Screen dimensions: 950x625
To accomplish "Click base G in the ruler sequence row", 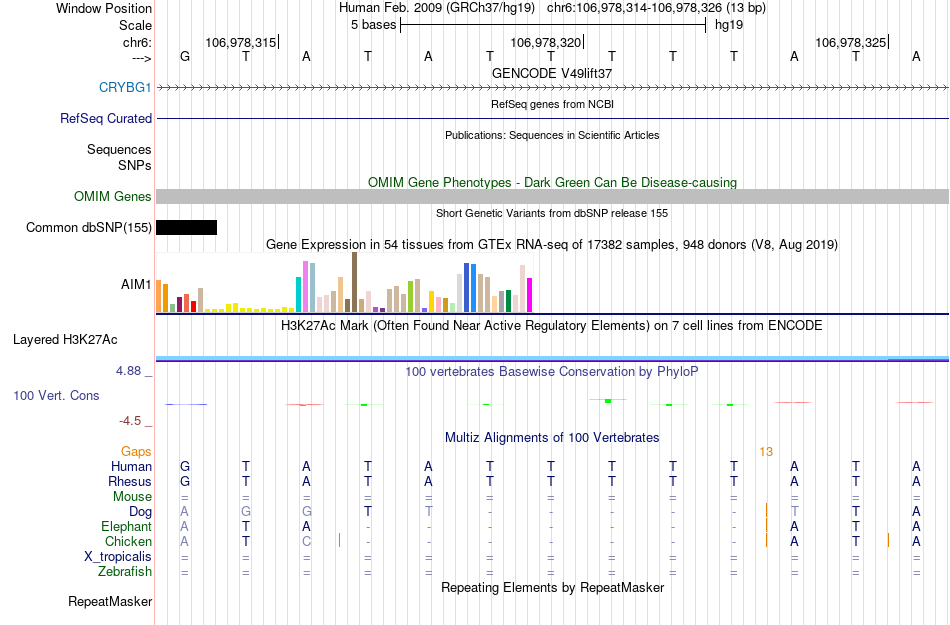I will point(185,56).
